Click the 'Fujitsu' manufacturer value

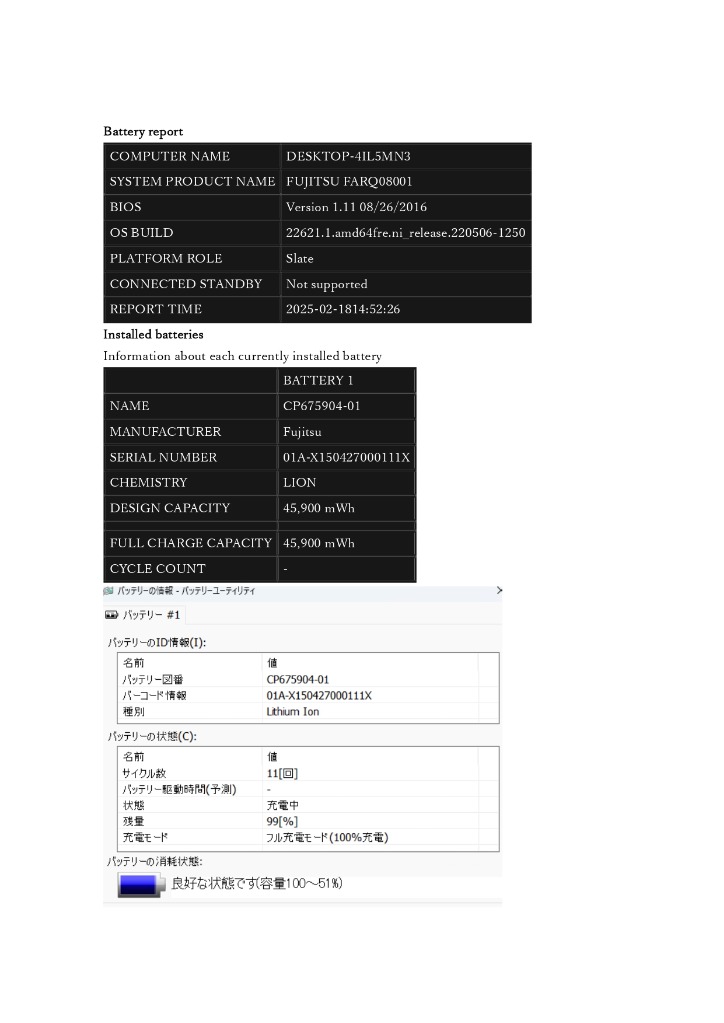pos(302,432)
